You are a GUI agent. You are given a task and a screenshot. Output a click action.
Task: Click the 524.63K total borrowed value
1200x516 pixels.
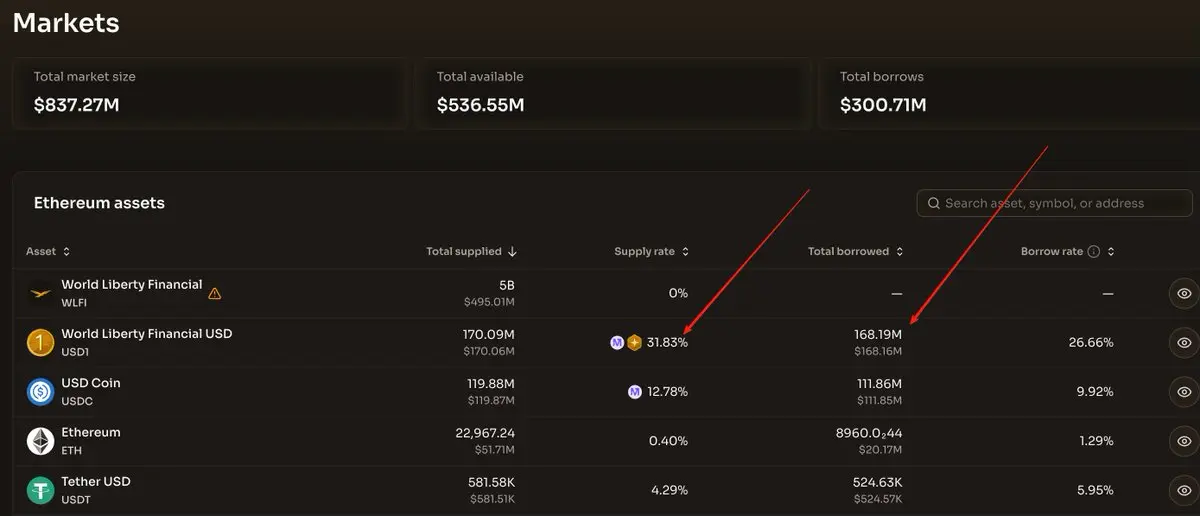(x=877, y=482)
